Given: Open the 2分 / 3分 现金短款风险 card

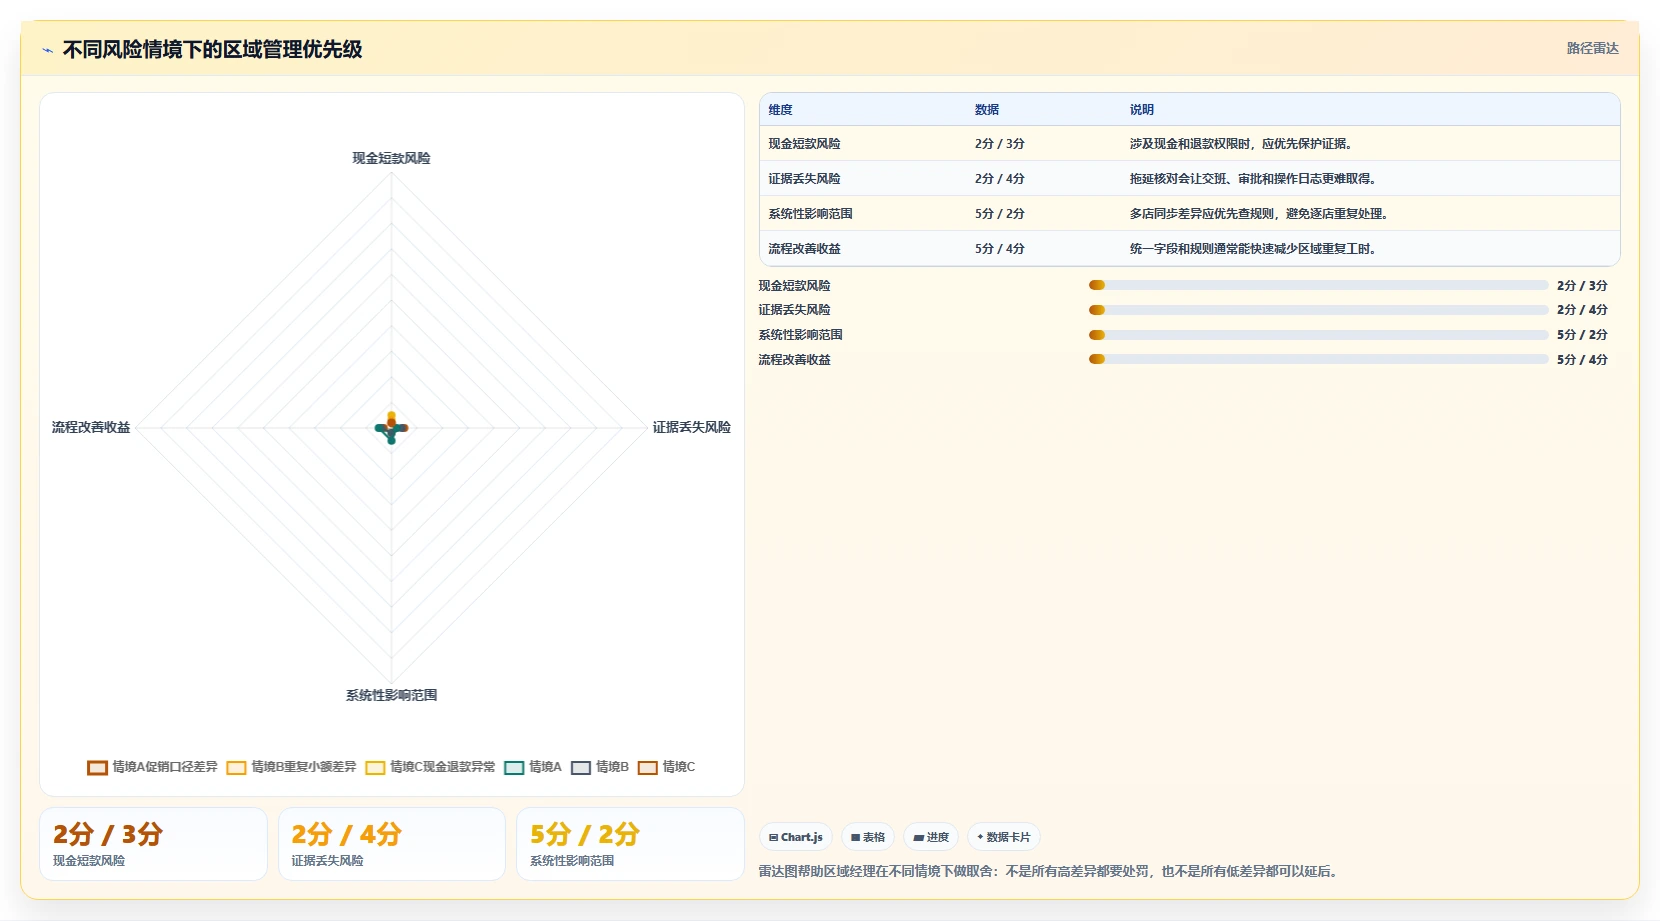Looking at the screenshot, I should [153, 844].
